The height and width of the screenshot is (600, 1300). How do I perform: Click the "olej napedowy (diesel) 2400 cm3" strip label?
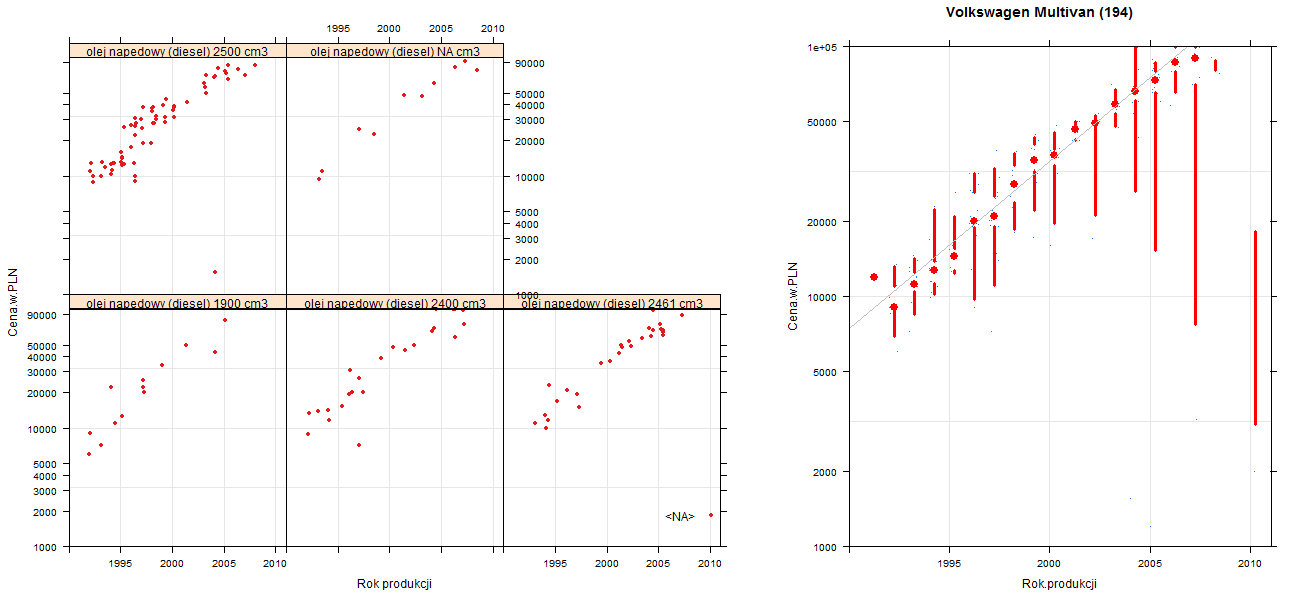[x=395, y=303]
